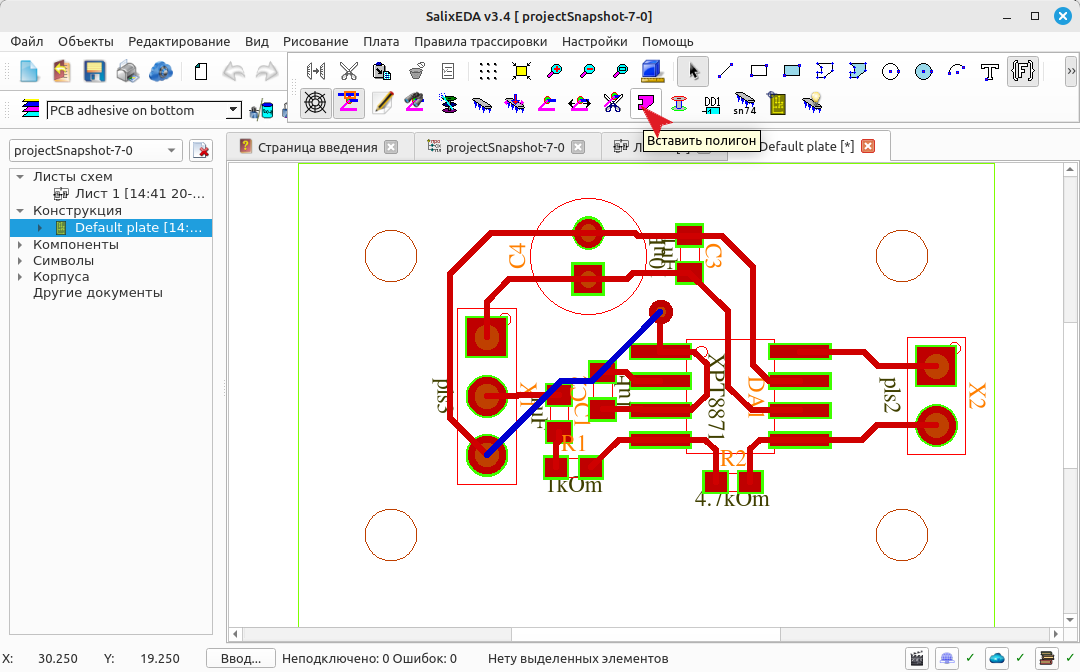Zoom in with the plus magnifier

coord(554,71)
